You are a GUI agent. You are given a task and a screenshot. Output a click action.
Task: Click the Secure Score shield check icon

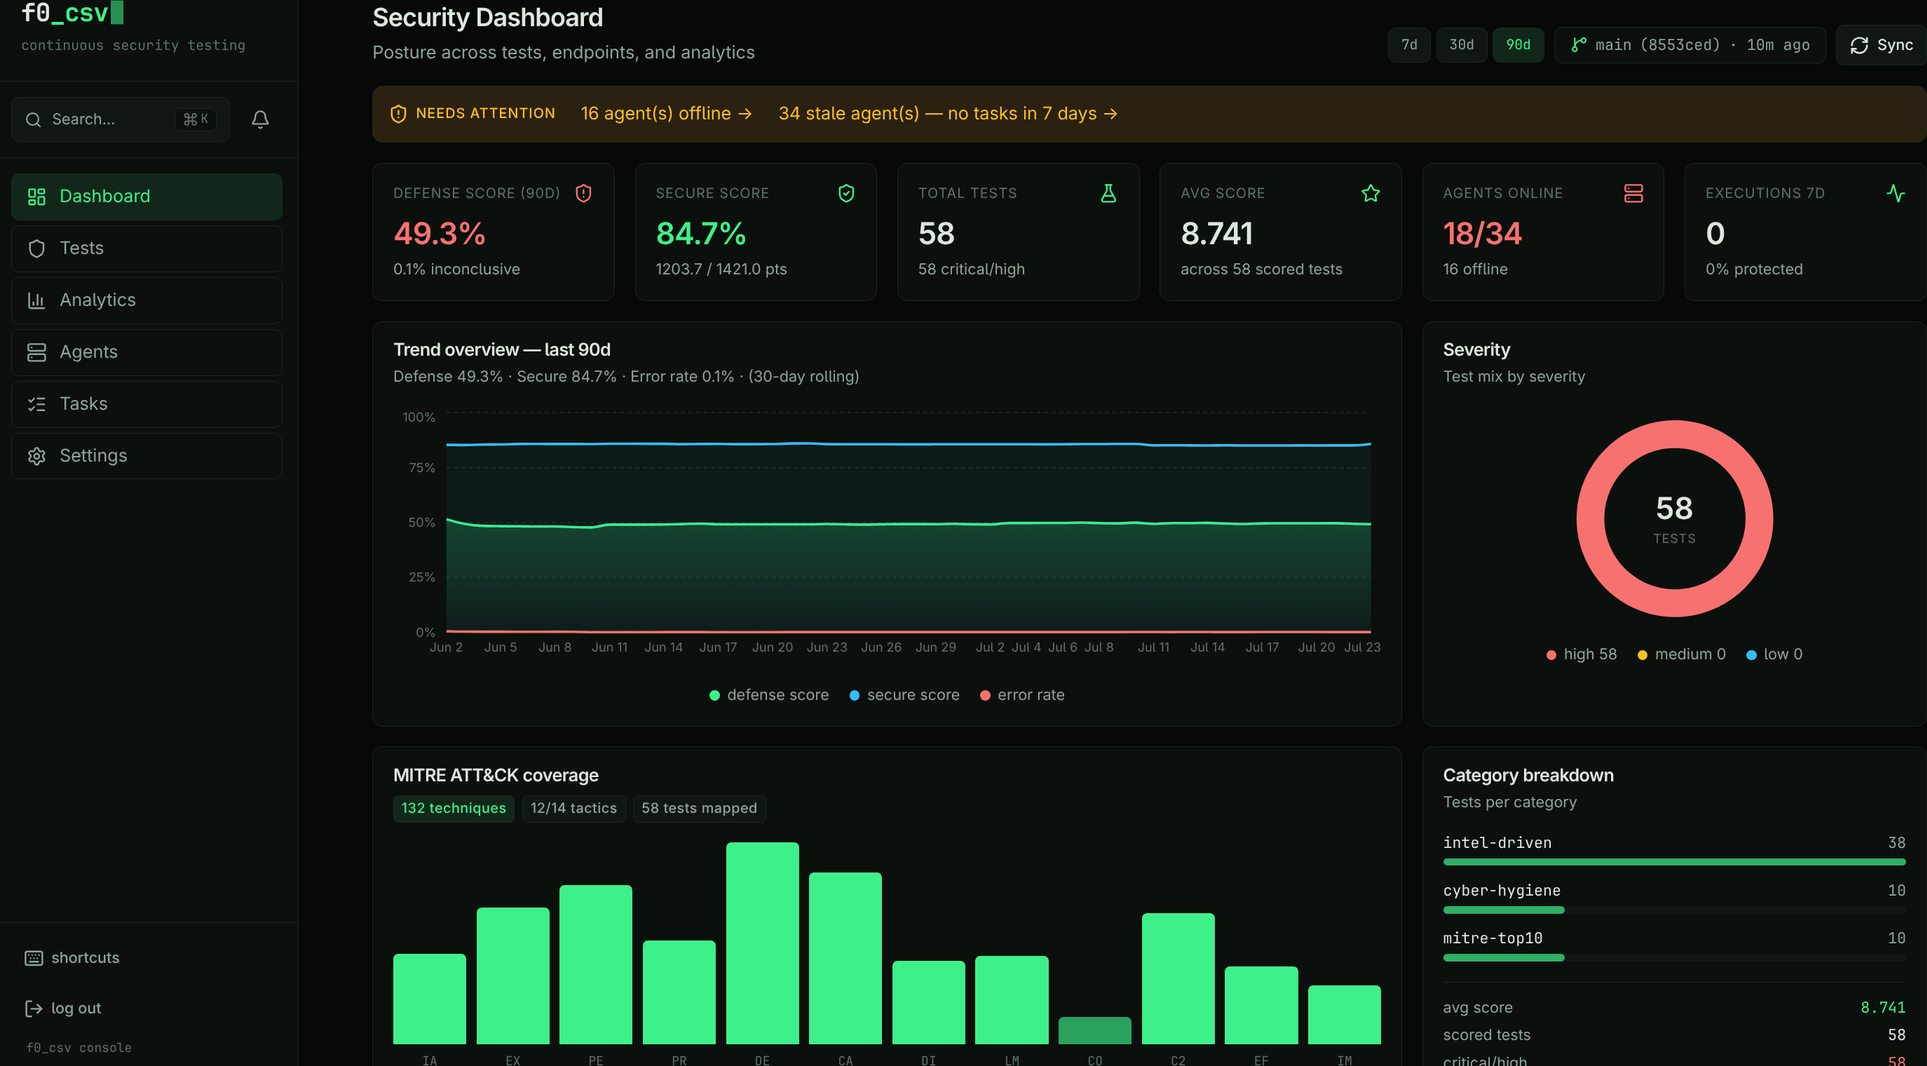click(846, 193)
